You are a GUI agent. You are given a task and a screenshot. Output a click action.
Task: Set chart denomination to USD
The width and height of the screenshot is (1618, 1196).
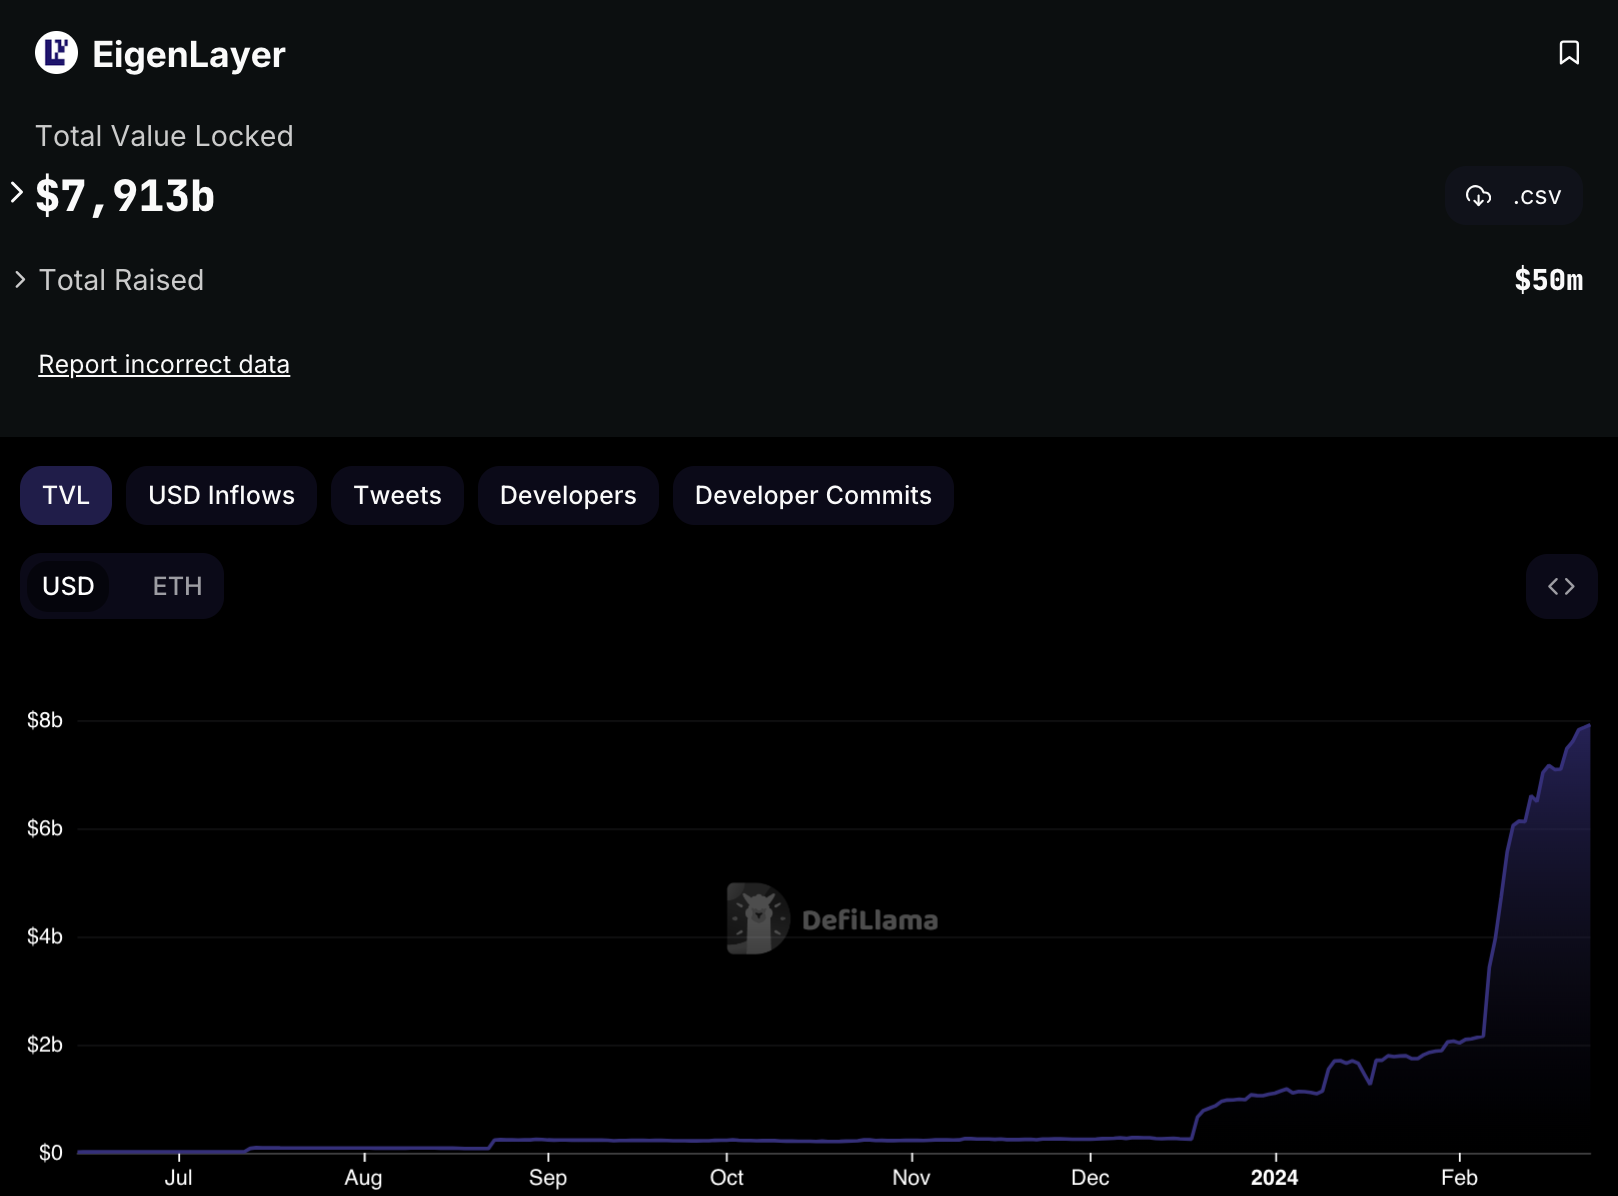pos(68,586)
